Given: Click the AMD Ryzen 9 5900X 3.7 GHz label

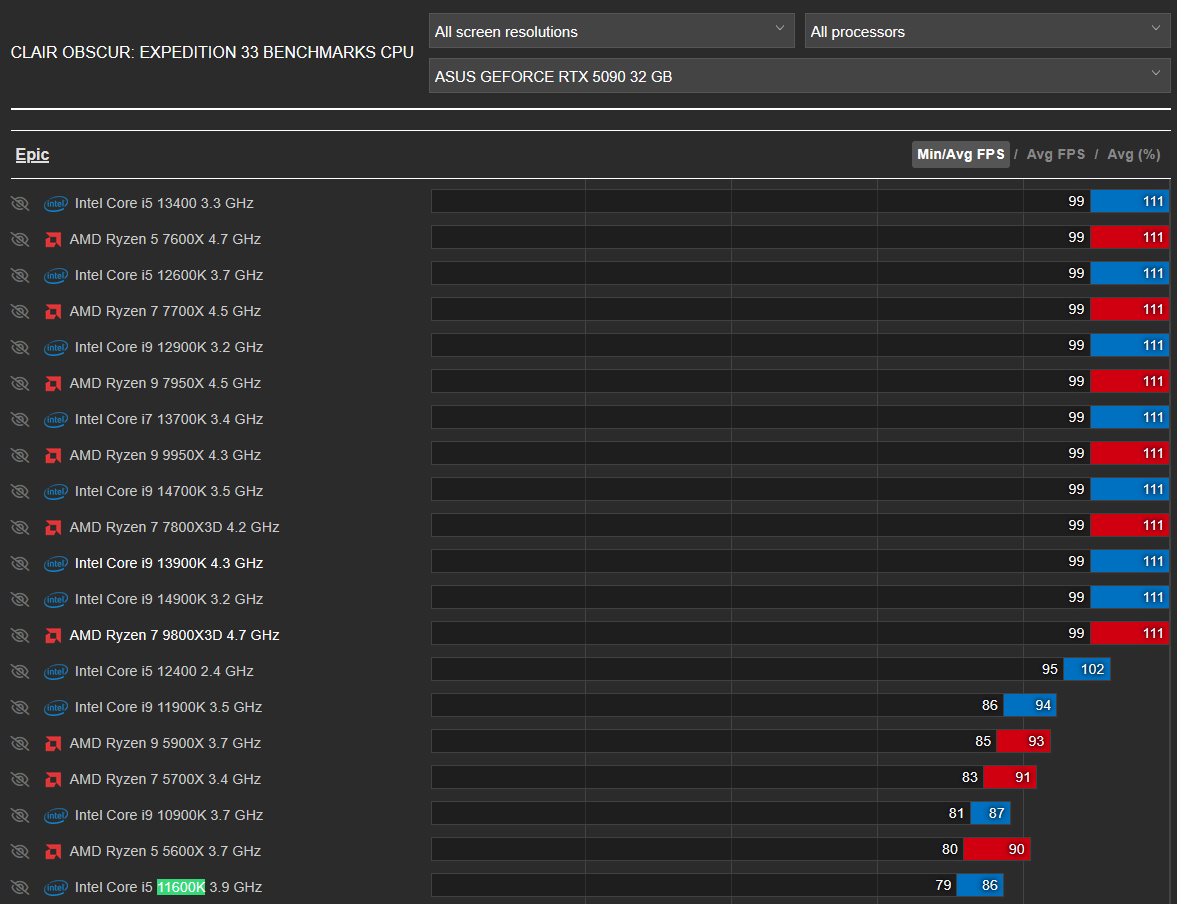Looking at the screenshot, I should [x=165, y=743].
